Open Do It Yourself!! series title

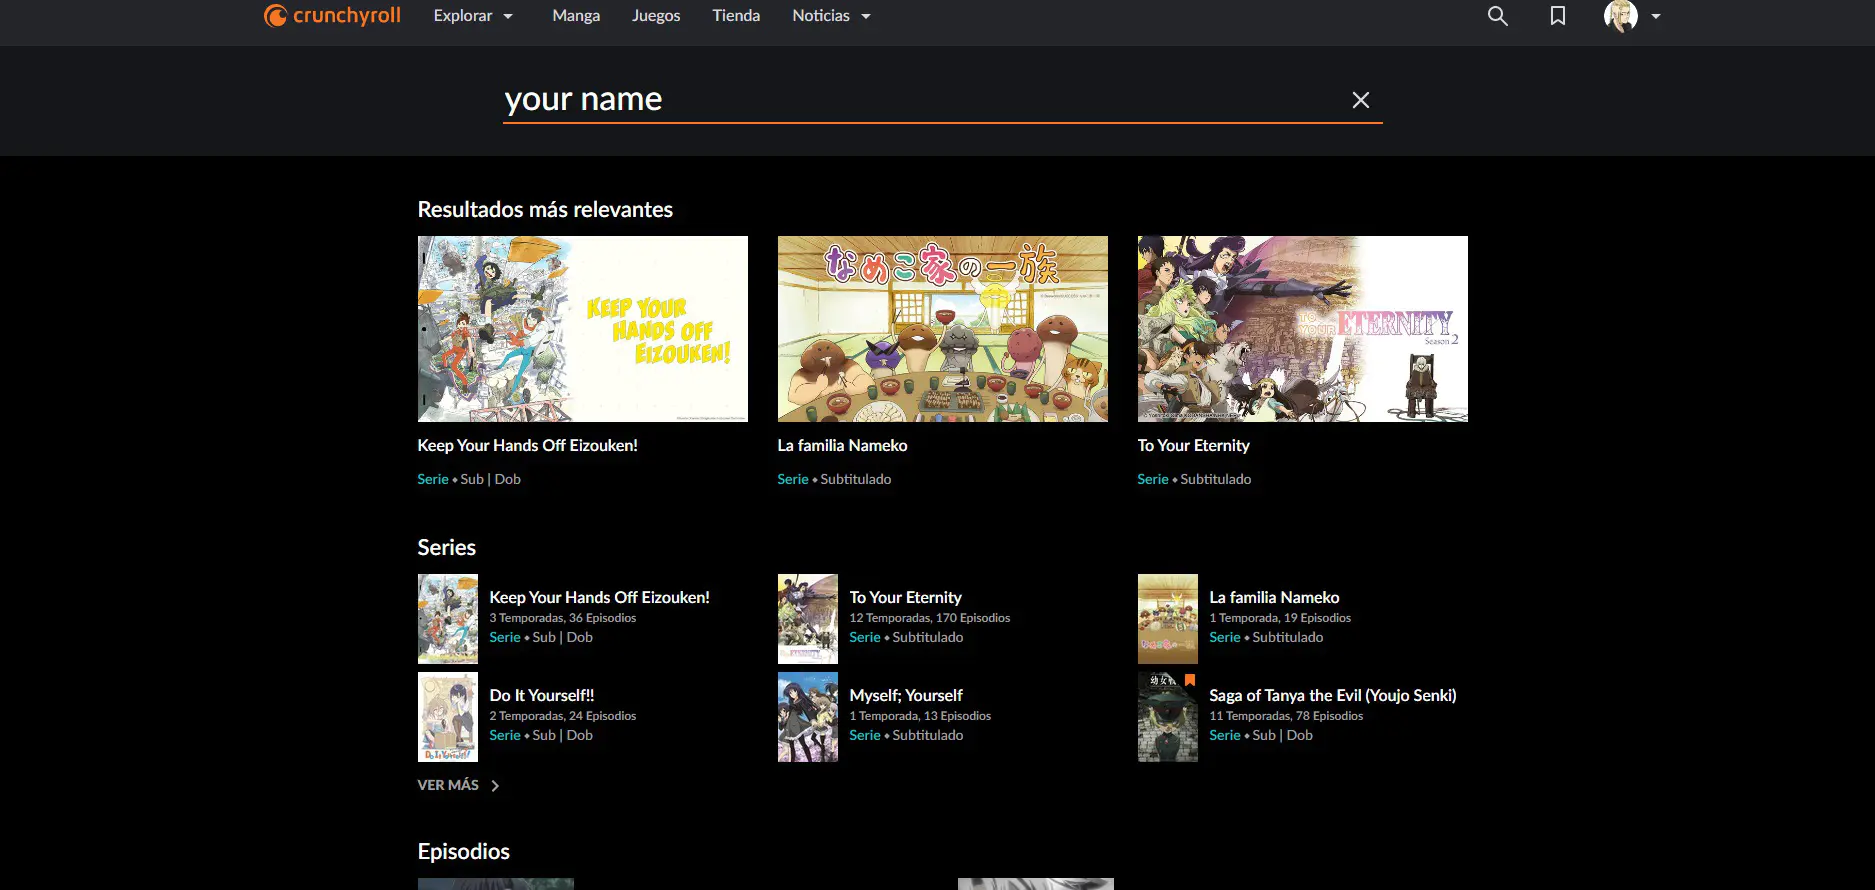click(x=542, y=696)
